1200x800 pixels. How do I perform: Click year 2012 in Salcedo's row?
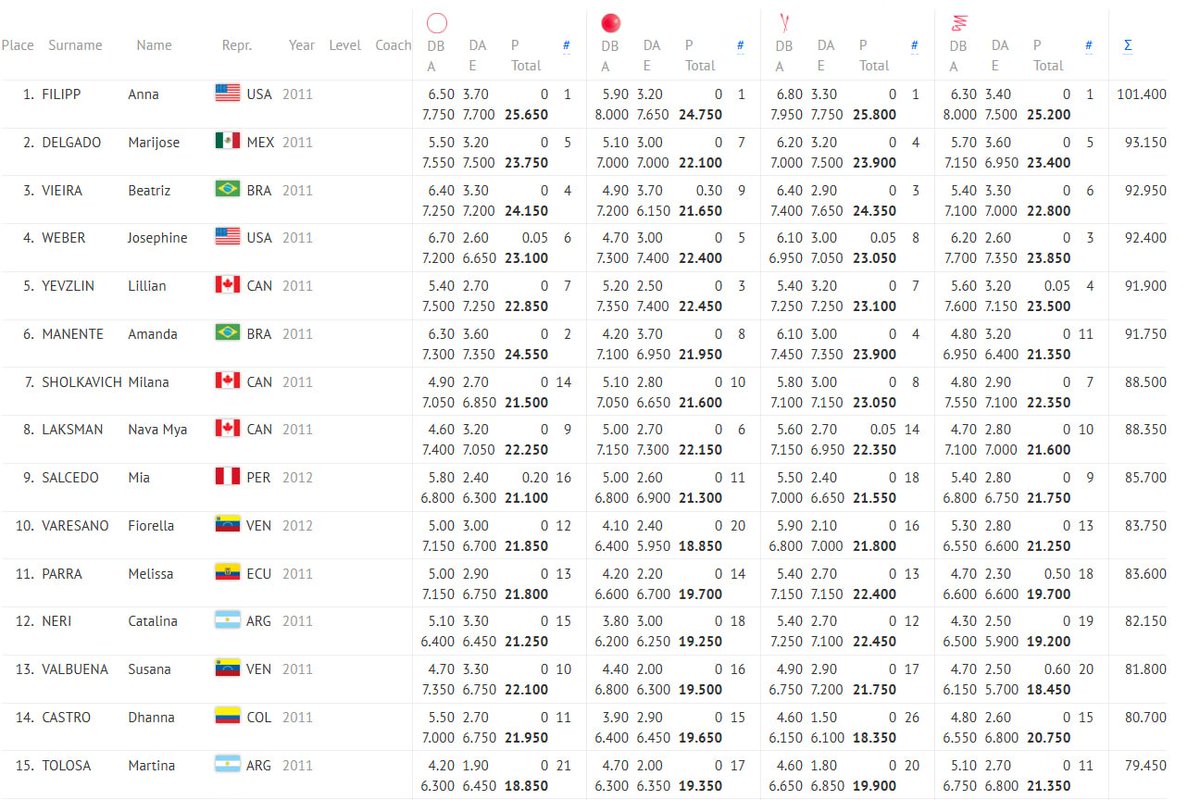tap(298, 477)
